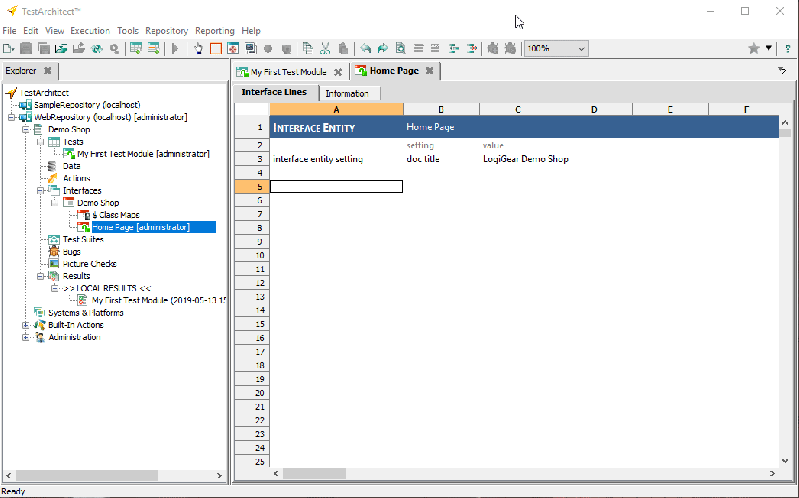This screenshot has height=498, width=799.
Task: Collapse the Interfaces tree node
Action: (x=40, y=191)
